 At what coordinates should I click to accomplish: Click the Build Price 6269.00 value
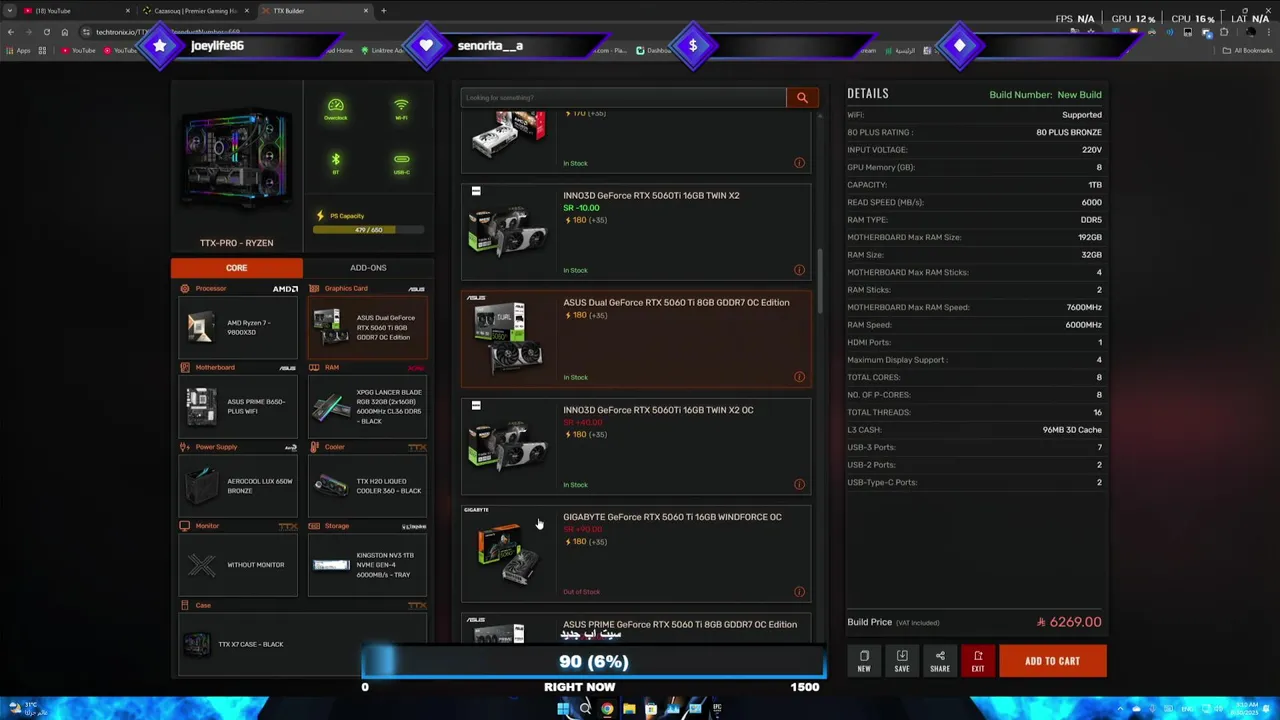pos(1069,622)
